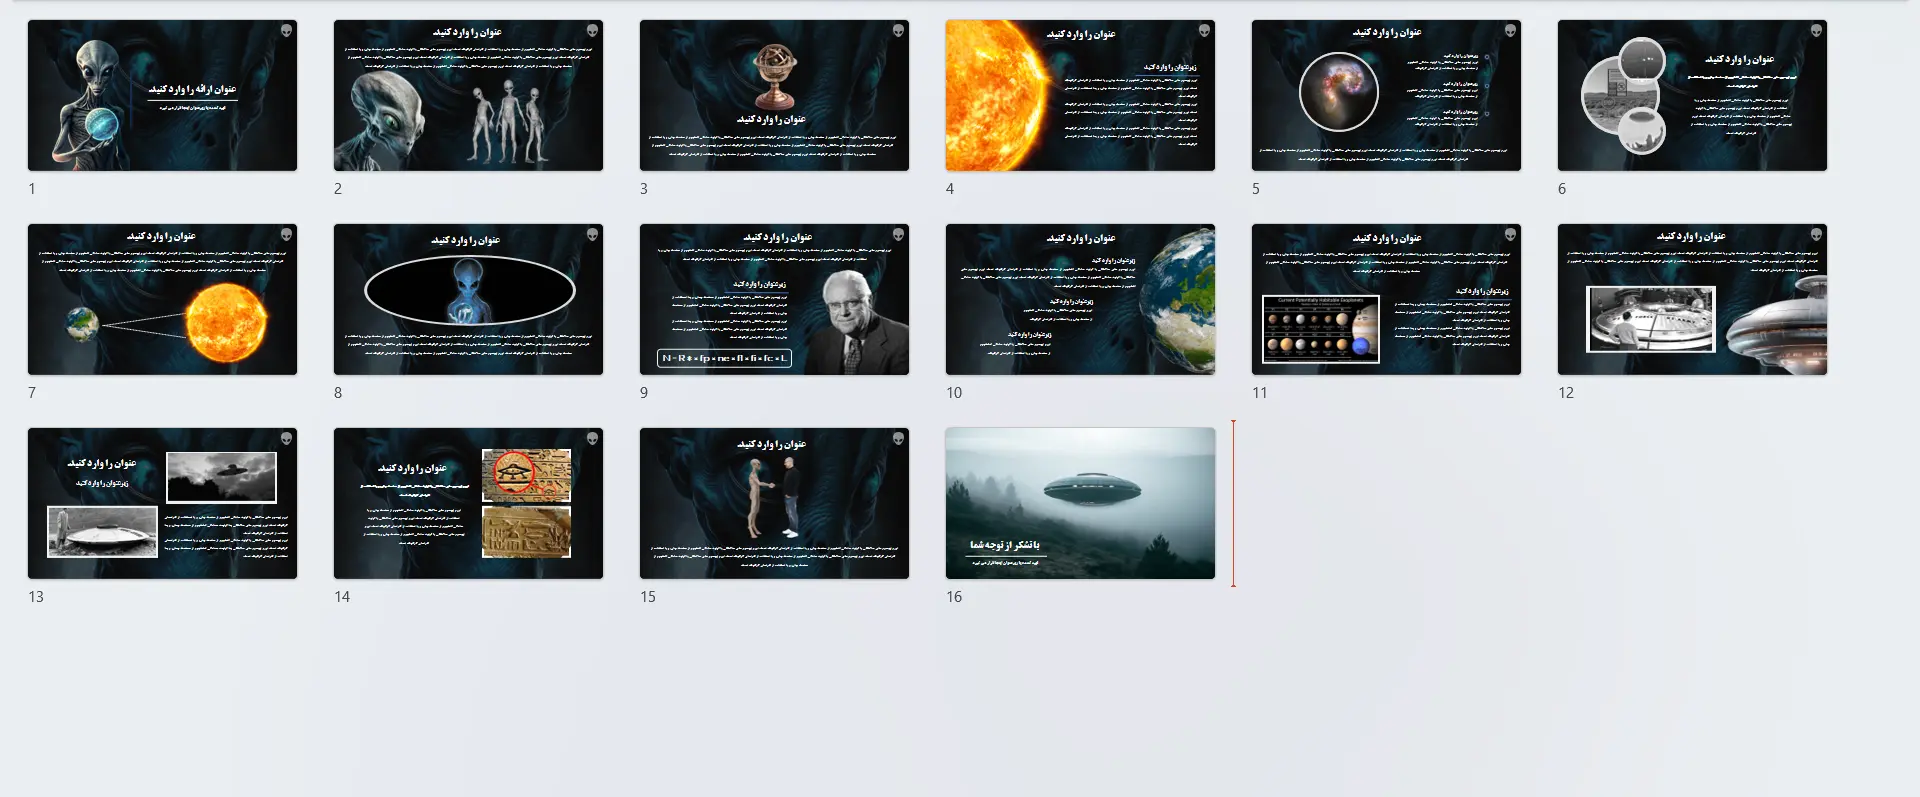Select slide 15 with alien-human handshake
Image resolution: width=1920 pixels, height=797 pixels.
[774, 503]
